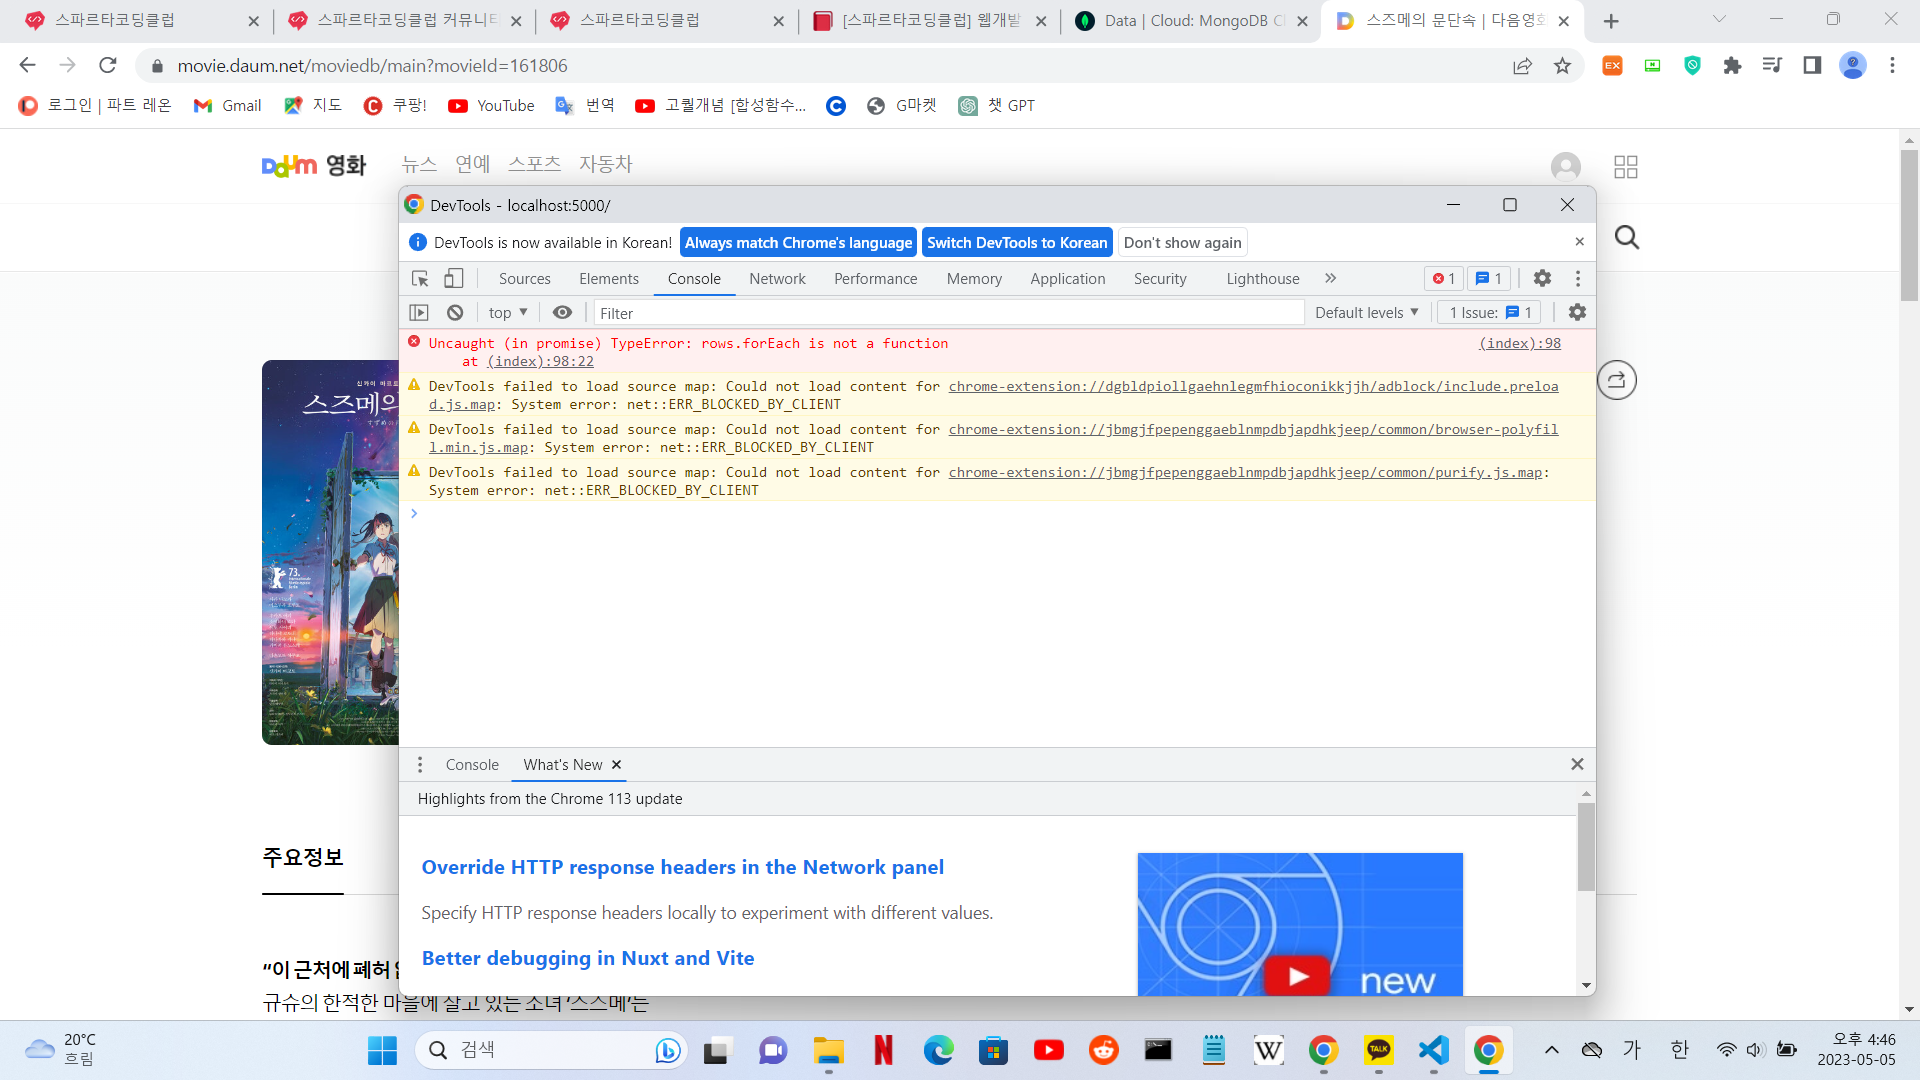
Task: Create a live expression with the eye icon
Action: click(562, 313)
